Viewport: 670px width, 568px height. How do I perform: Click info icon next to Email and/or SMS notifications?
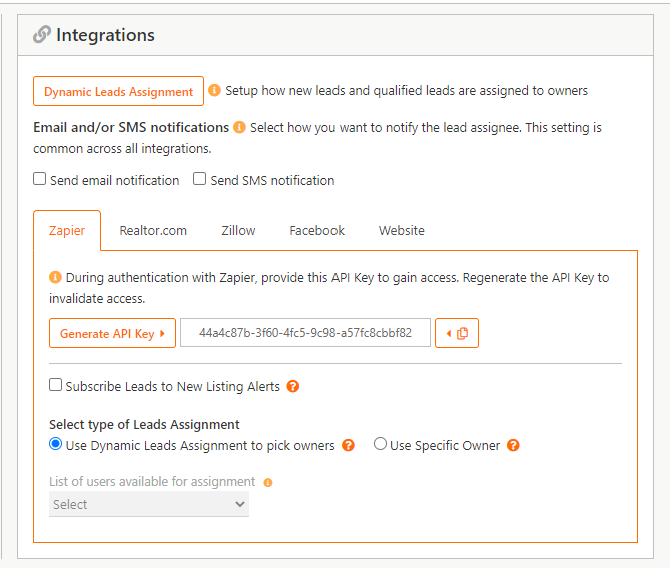tap(239, 128)
